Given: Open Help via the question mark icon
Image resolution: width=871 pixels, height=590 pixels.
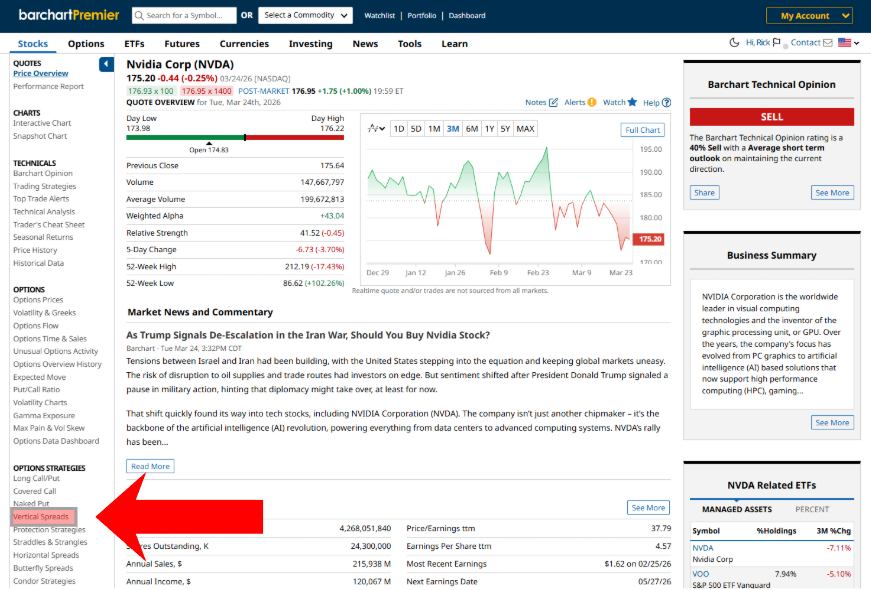Looking at the screenshot, I should pyautogui.click(x=666, y=102).
